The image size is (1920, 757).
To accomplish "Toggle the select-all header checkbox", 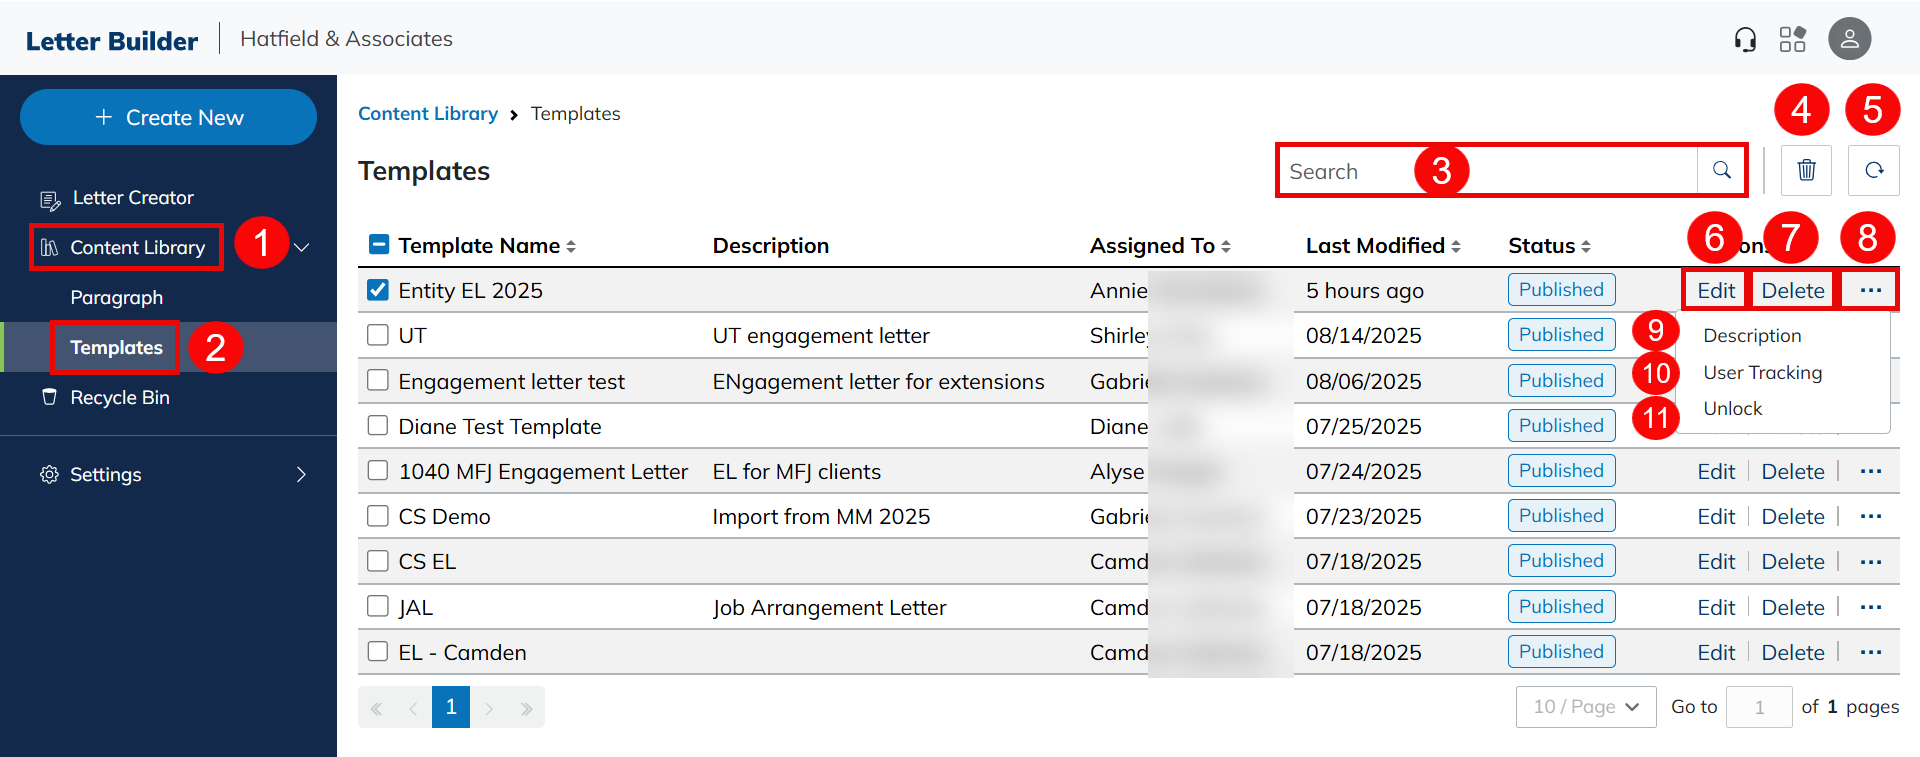I will (x=379, y=245).
